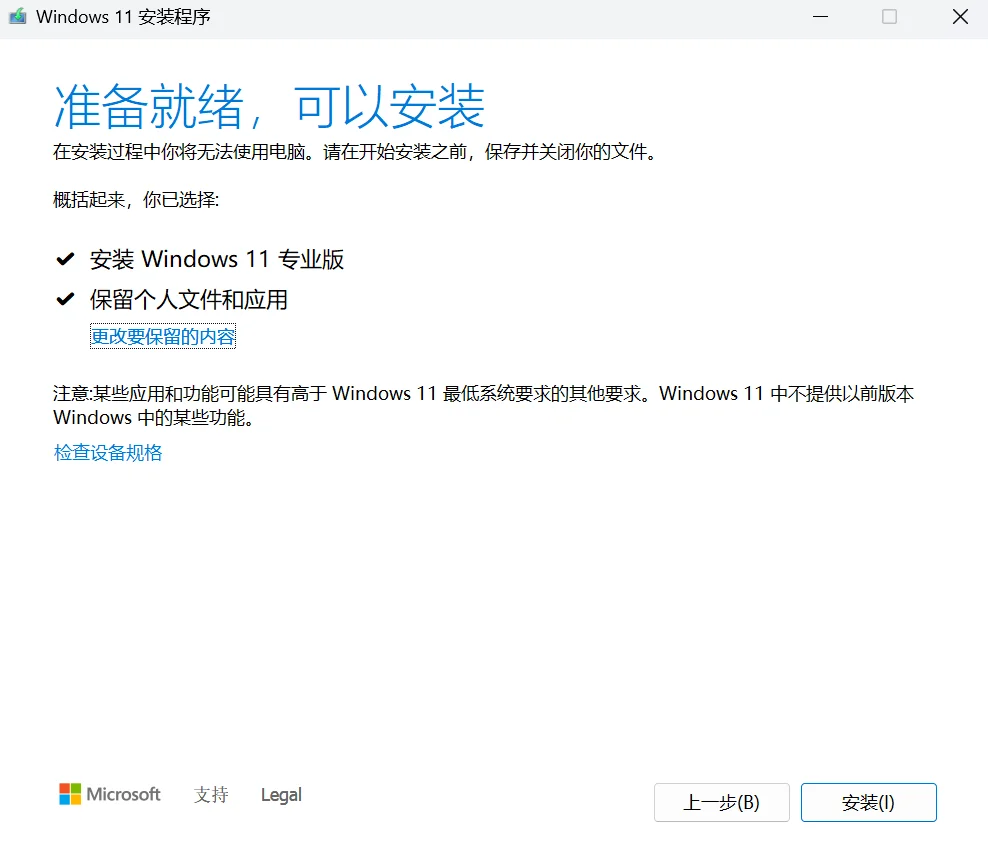Click the 安装(I) button to begin installation
The width and height of the screenshot is (988, 853).
click(x=868, y=802)
